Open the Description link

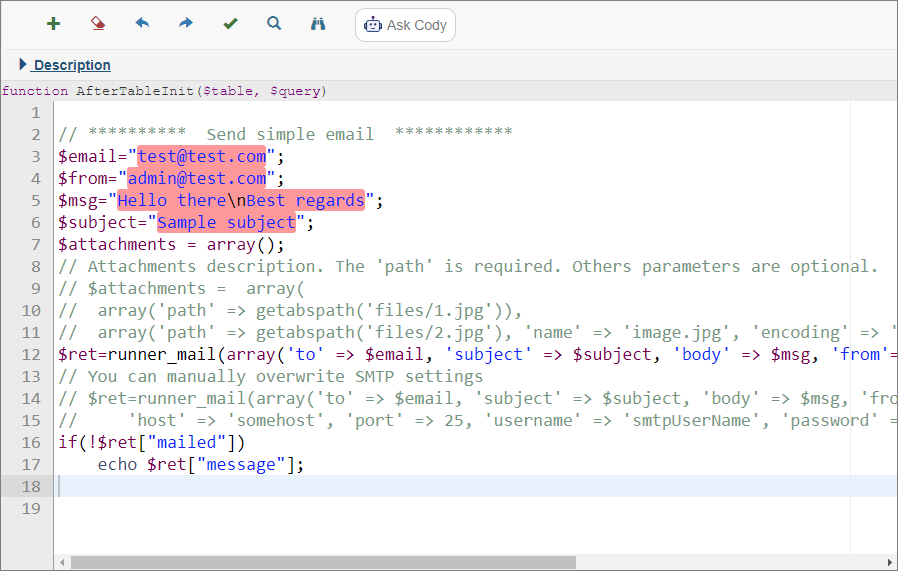(72, 65)
